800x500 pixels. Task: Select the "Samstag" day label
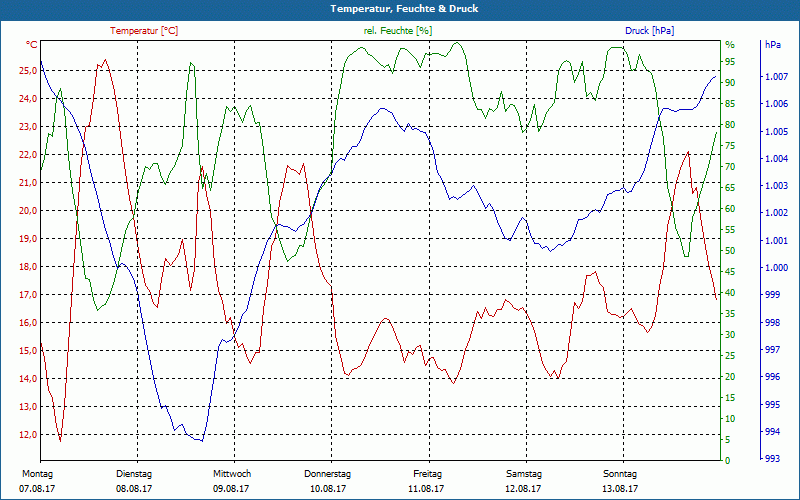pyautogui.click(x=524, y=474)
